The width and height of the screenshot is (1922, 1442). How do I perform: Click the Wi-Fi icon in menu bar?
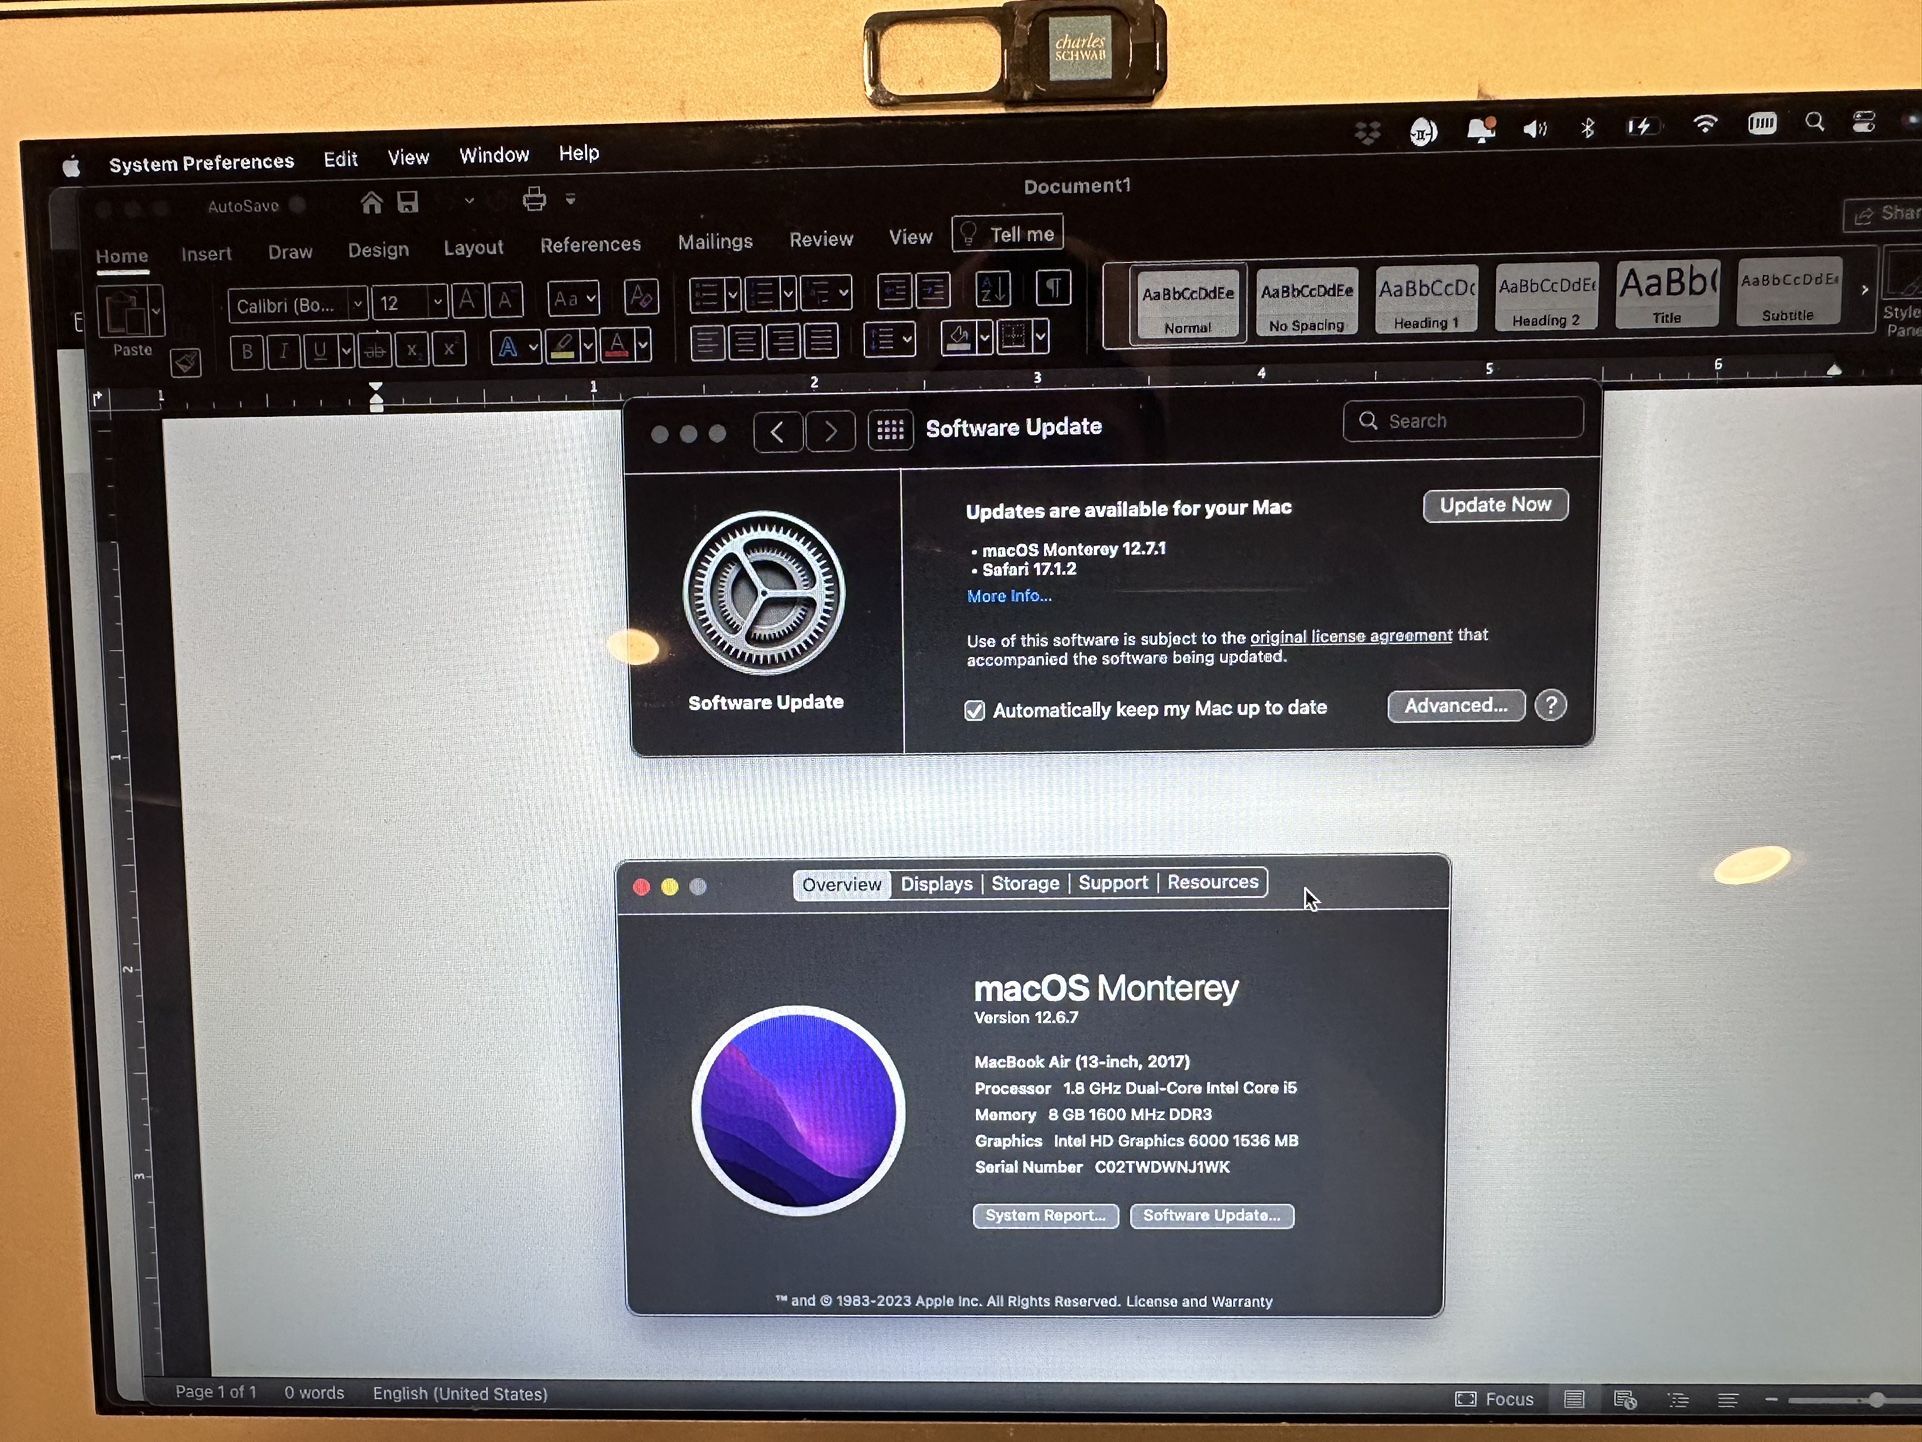click(x=1705, y=124)
